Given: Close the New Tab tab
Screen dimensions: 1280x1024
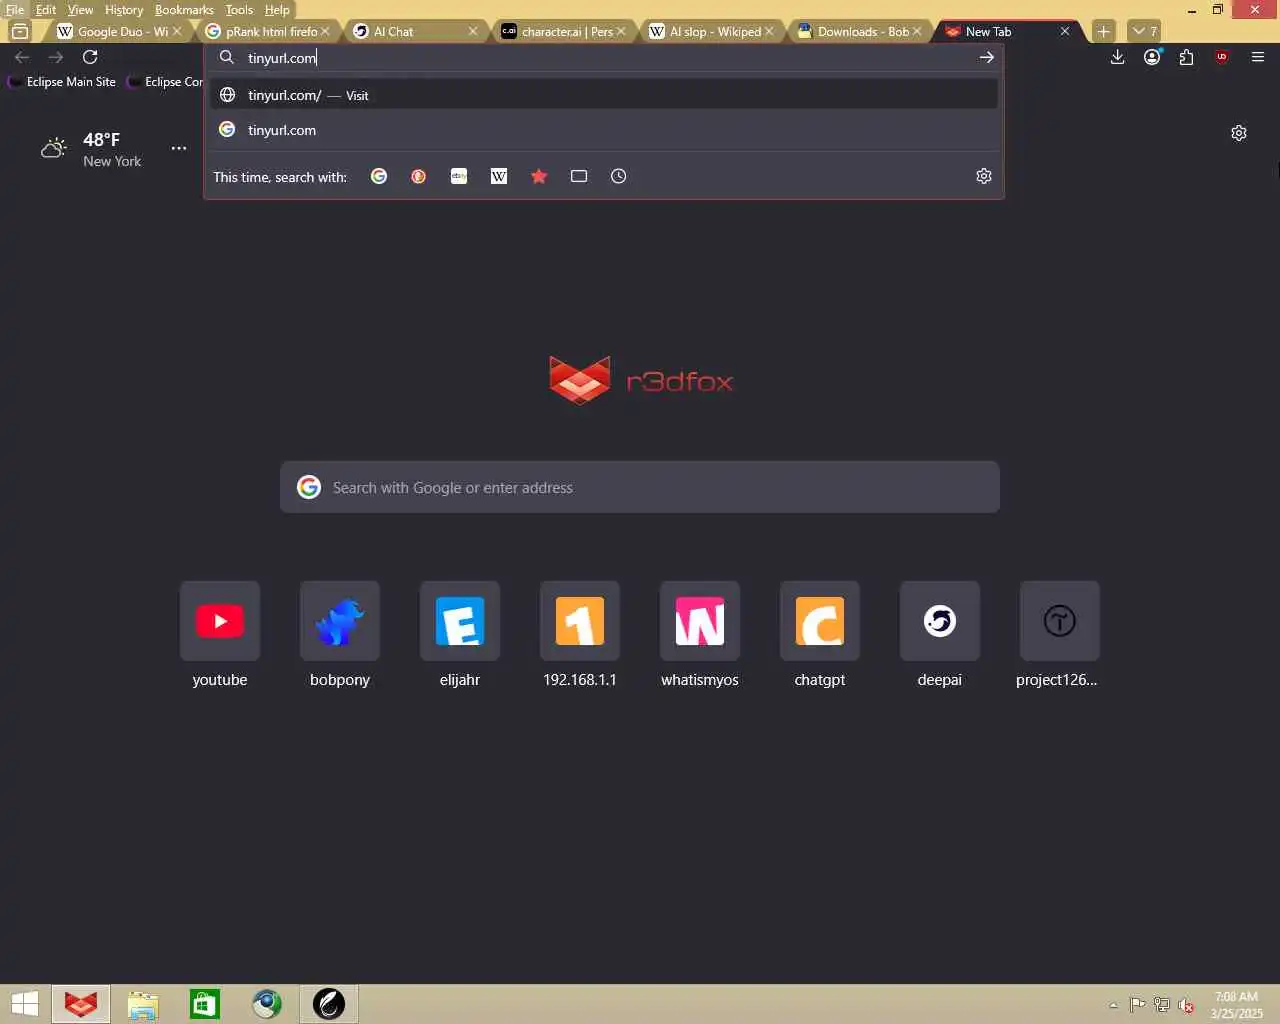Looking at the screenshot, I should pyautogui.click(x=1065, y=31).
